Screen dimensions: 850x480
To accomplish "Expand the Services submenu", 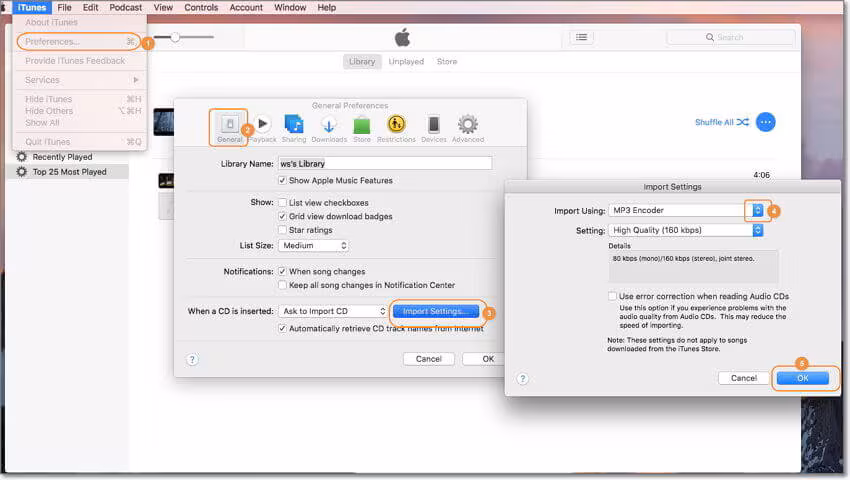I will tap(80, 80).
